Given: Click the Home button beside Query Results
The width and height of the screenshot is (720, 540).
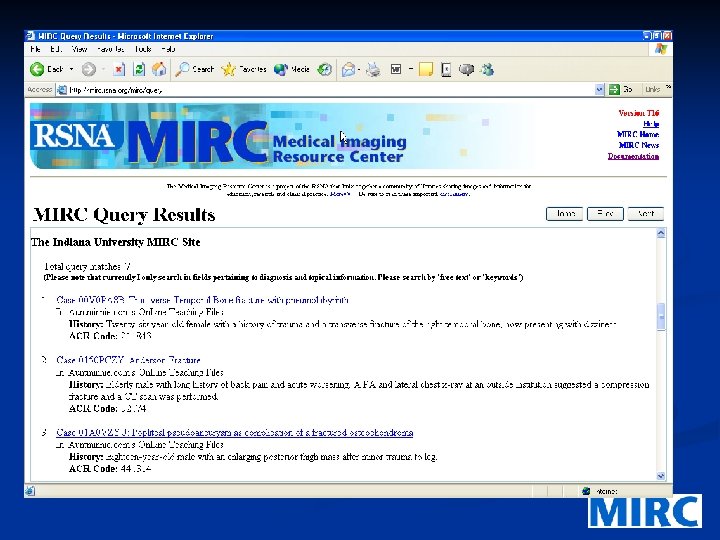Looking at the screenshot, I should coord(564,214).
